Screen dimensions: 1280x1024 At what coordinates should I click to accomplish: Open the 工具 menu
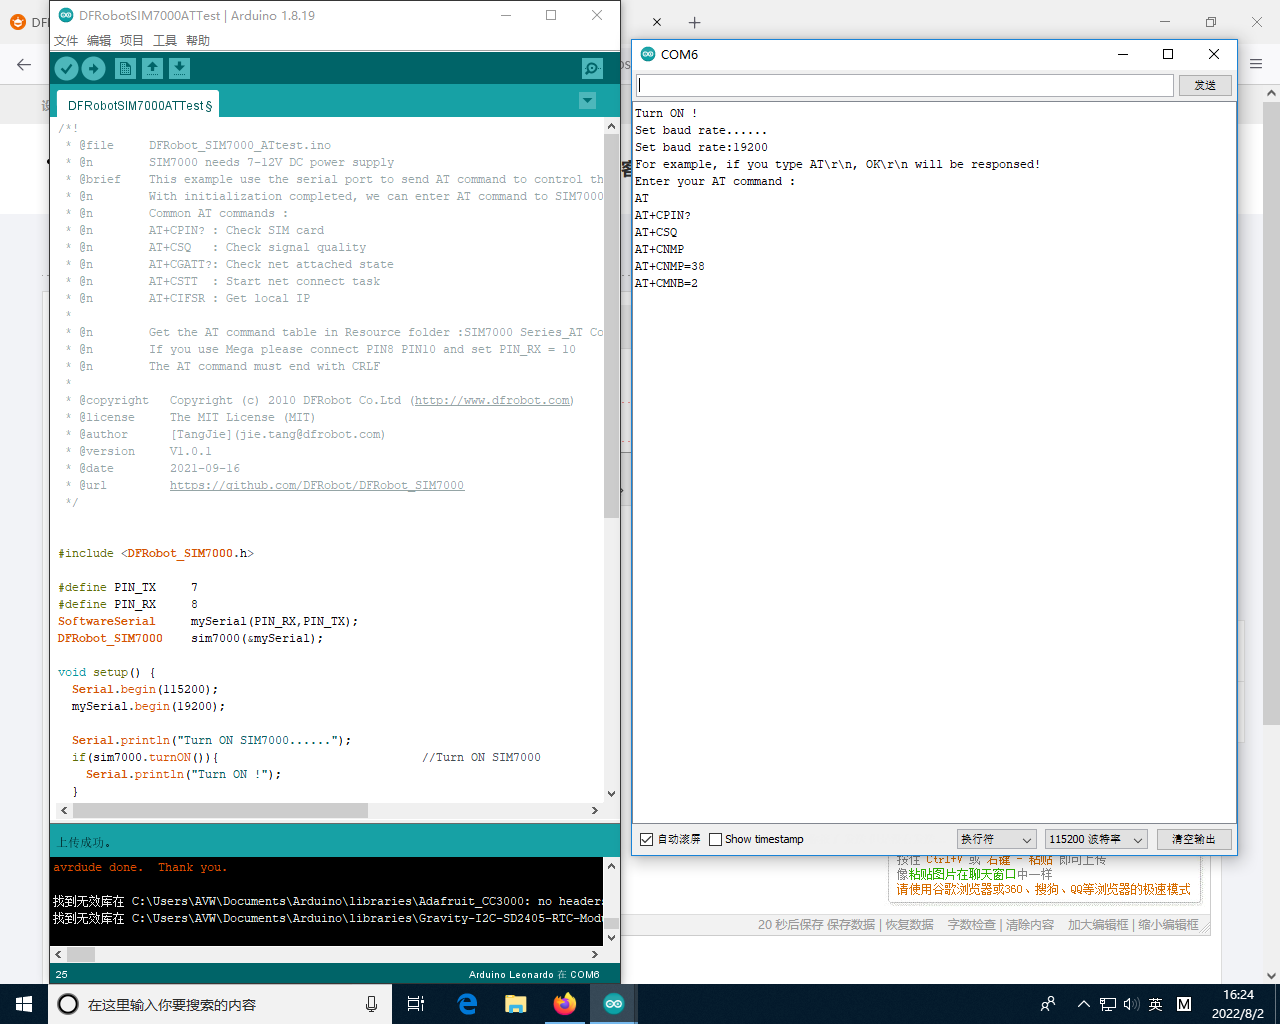pos(165,40)
